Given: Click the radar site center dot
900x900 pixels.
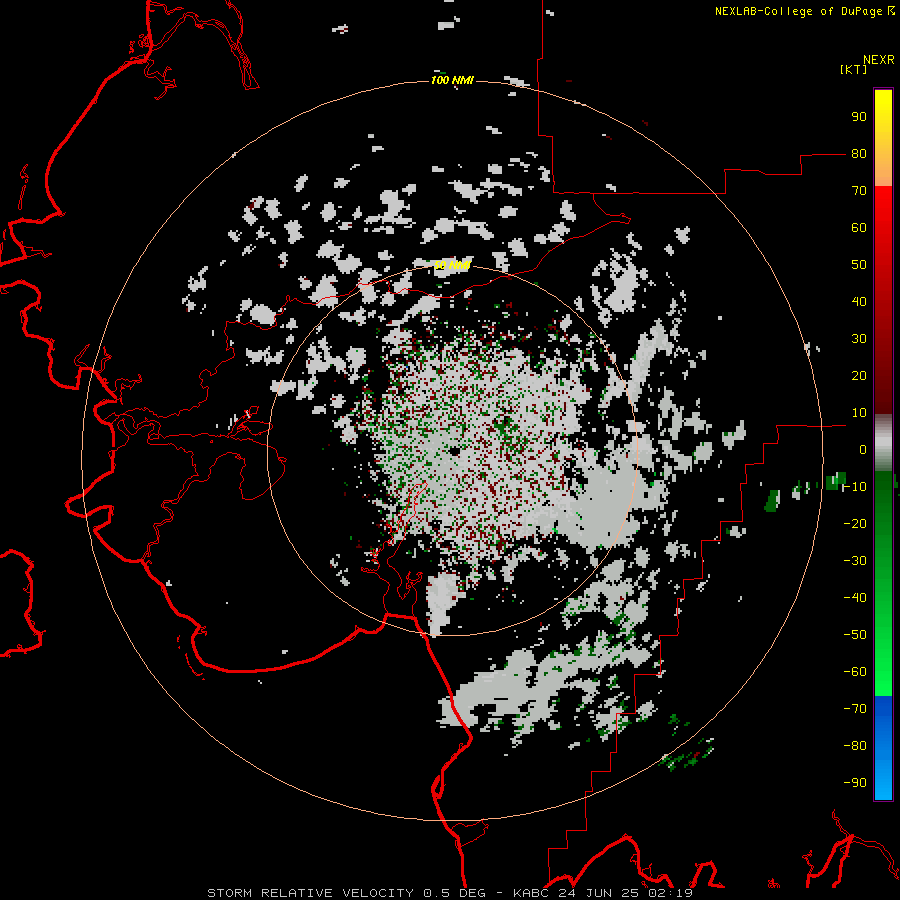Looking at the screenshot, I should coord(453,451).
